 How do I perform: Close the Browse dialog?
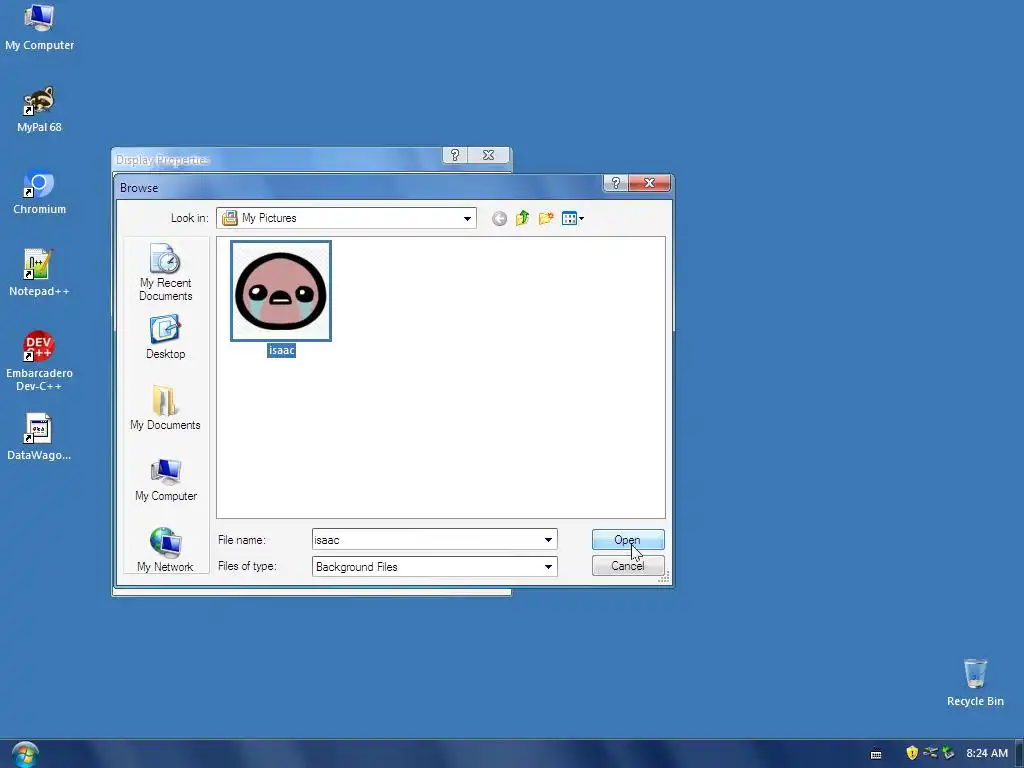point(649,183)
